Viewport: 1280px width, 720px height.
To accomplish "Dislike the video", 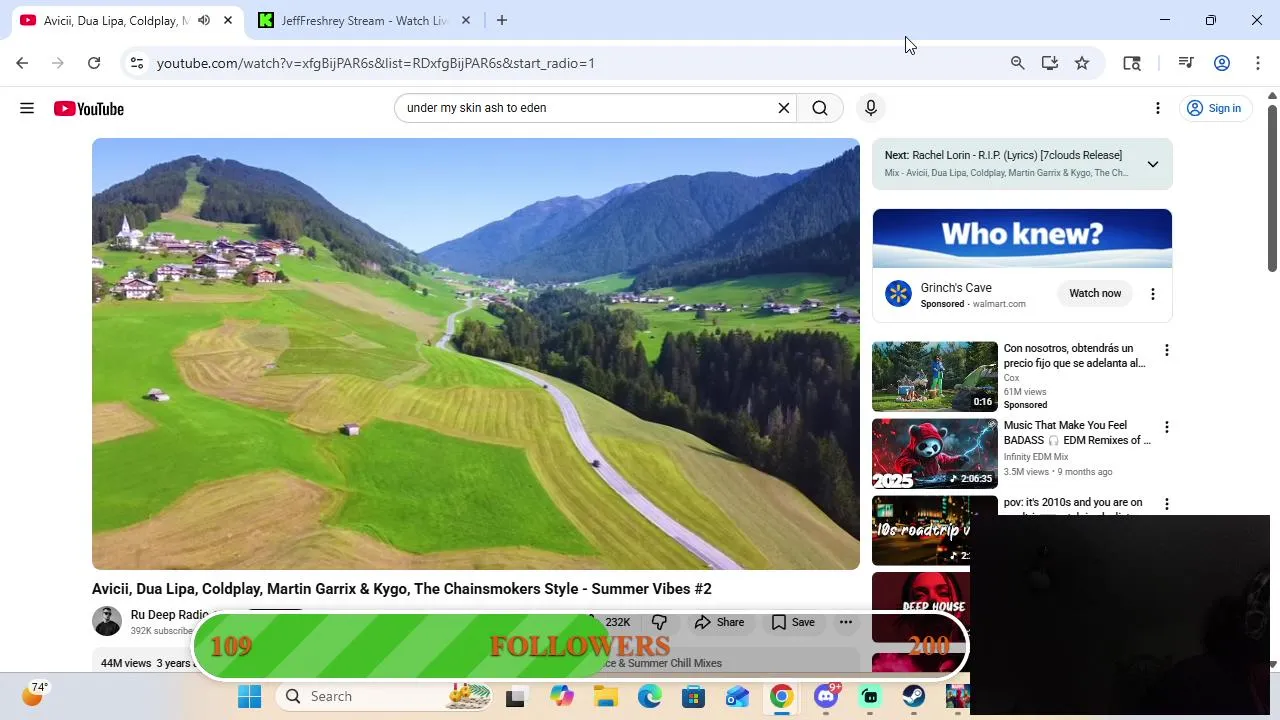I will 659,622.
